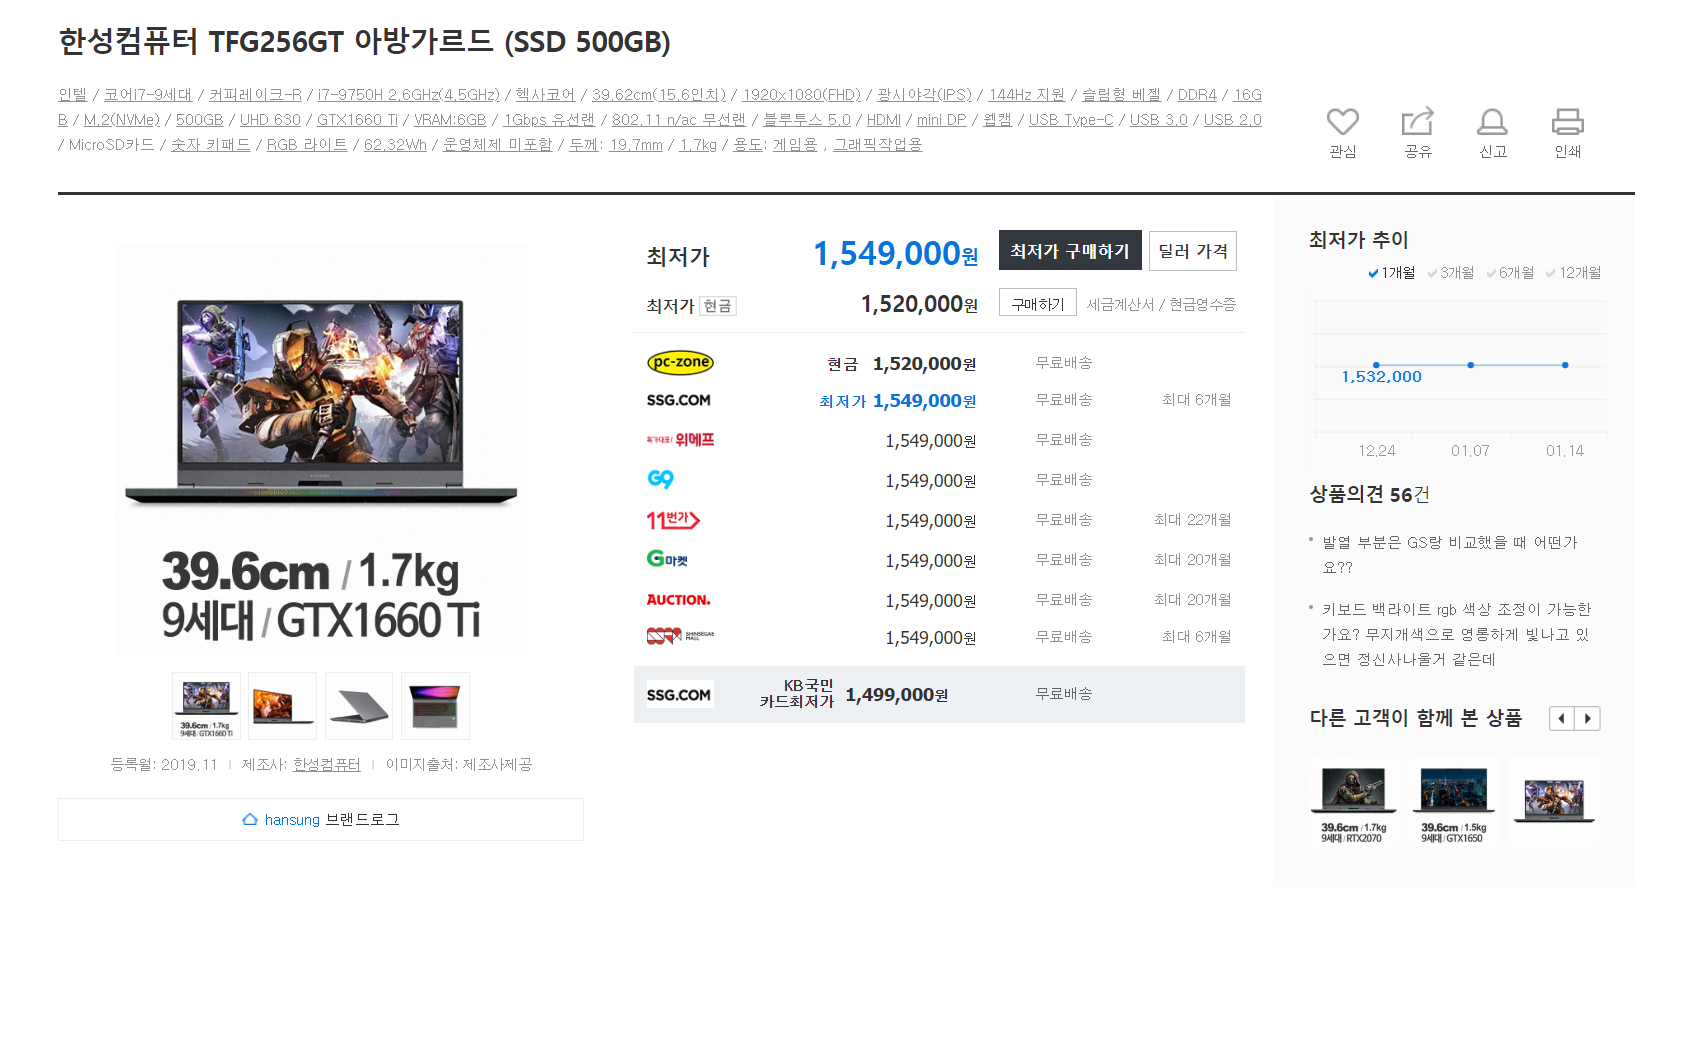Click the 관심 heart icon
This screenshot has height=1047, width=1695.
click(1342, 122)
